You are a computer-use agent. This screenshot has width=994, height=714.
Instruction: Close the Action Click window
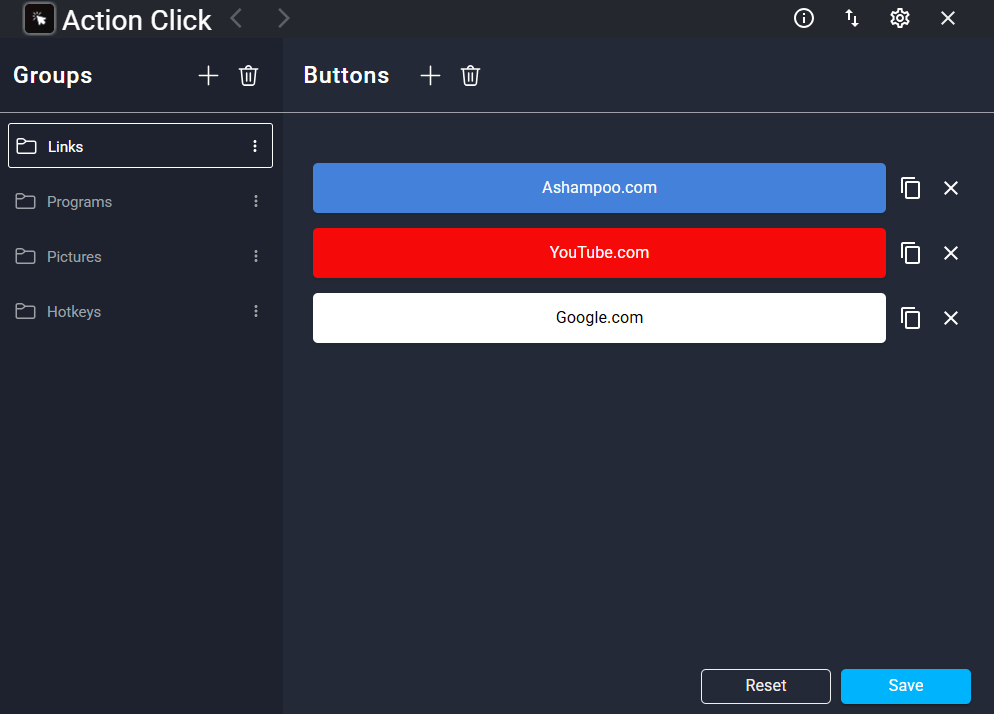948,18
